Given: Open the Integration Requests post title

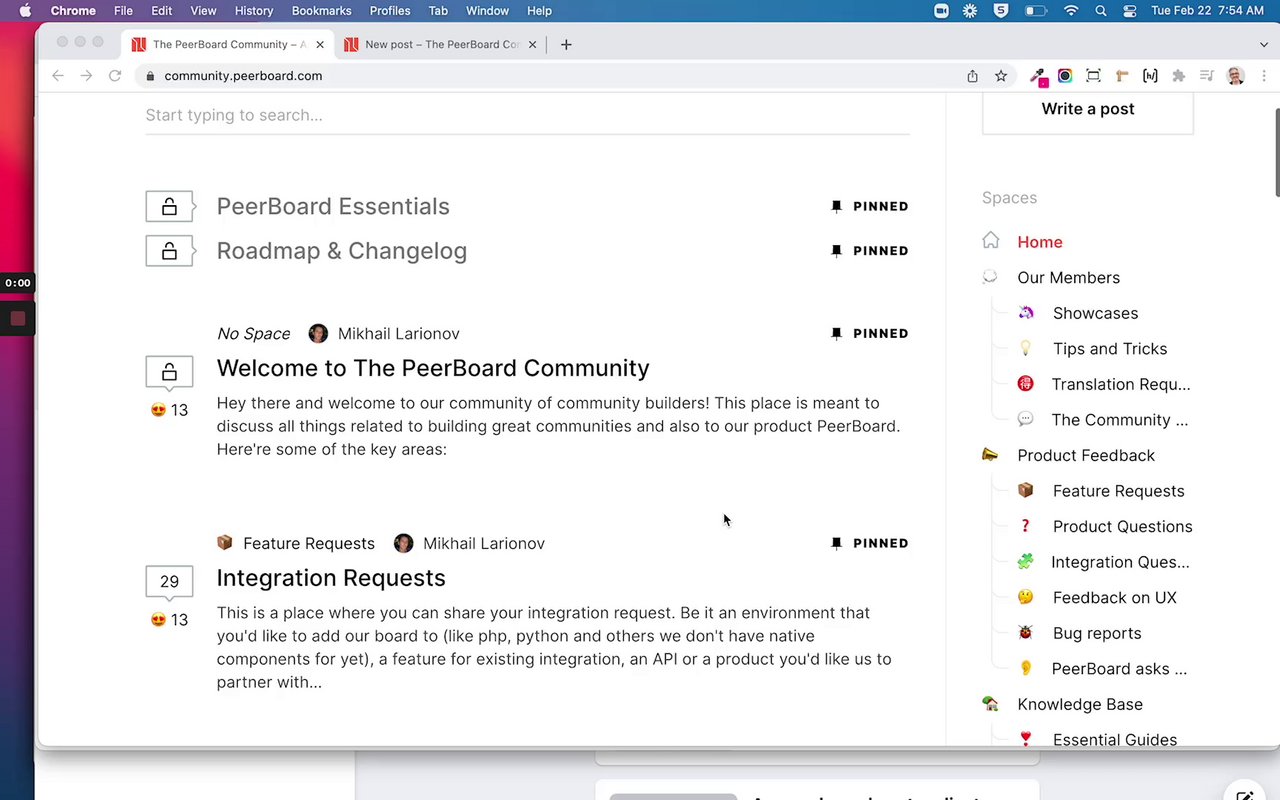Looking at the screenshot, I should (x=331, y=578).
